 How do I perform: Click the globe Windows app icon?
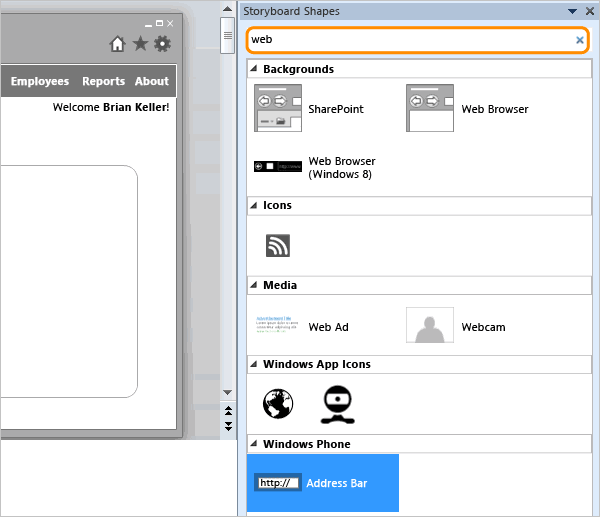tap(278, 405)
